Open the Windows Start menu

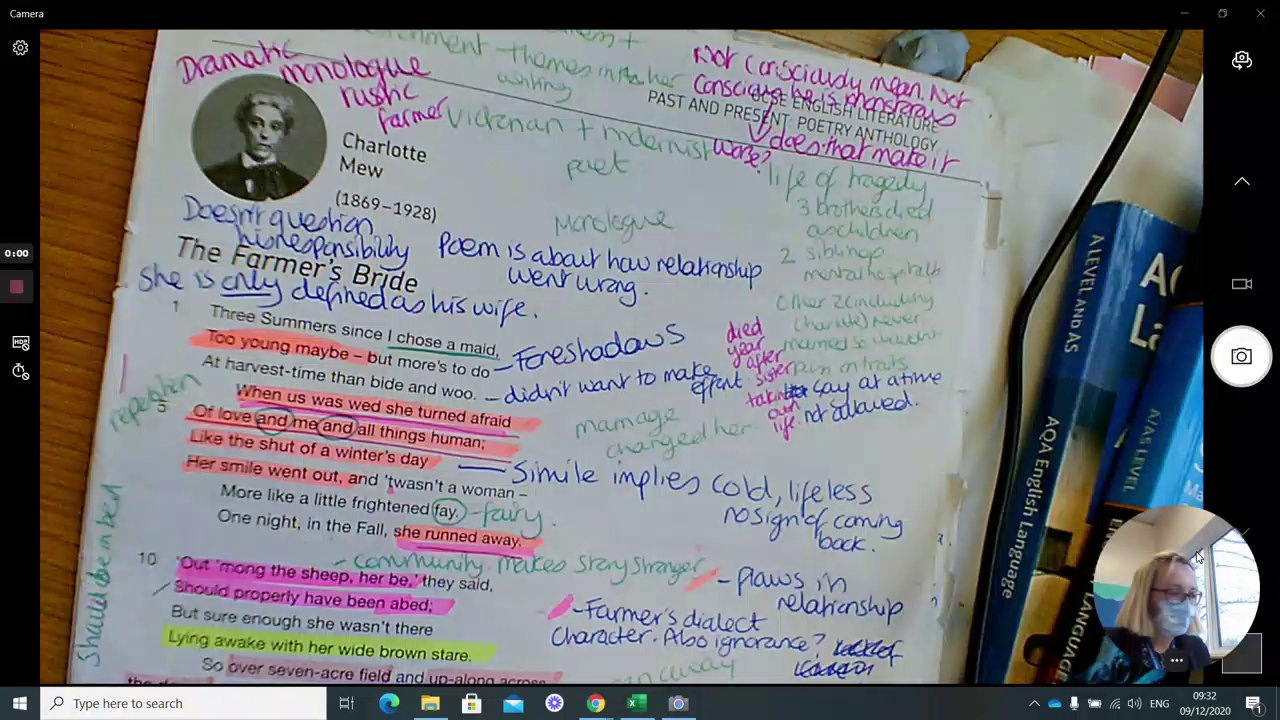pyautogui.click(x=20, y=703)
